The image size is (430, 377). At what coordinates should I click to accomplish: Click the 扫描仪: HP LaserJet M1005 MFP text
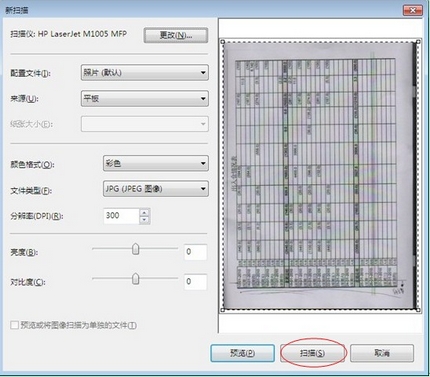[x=69, y=34]
